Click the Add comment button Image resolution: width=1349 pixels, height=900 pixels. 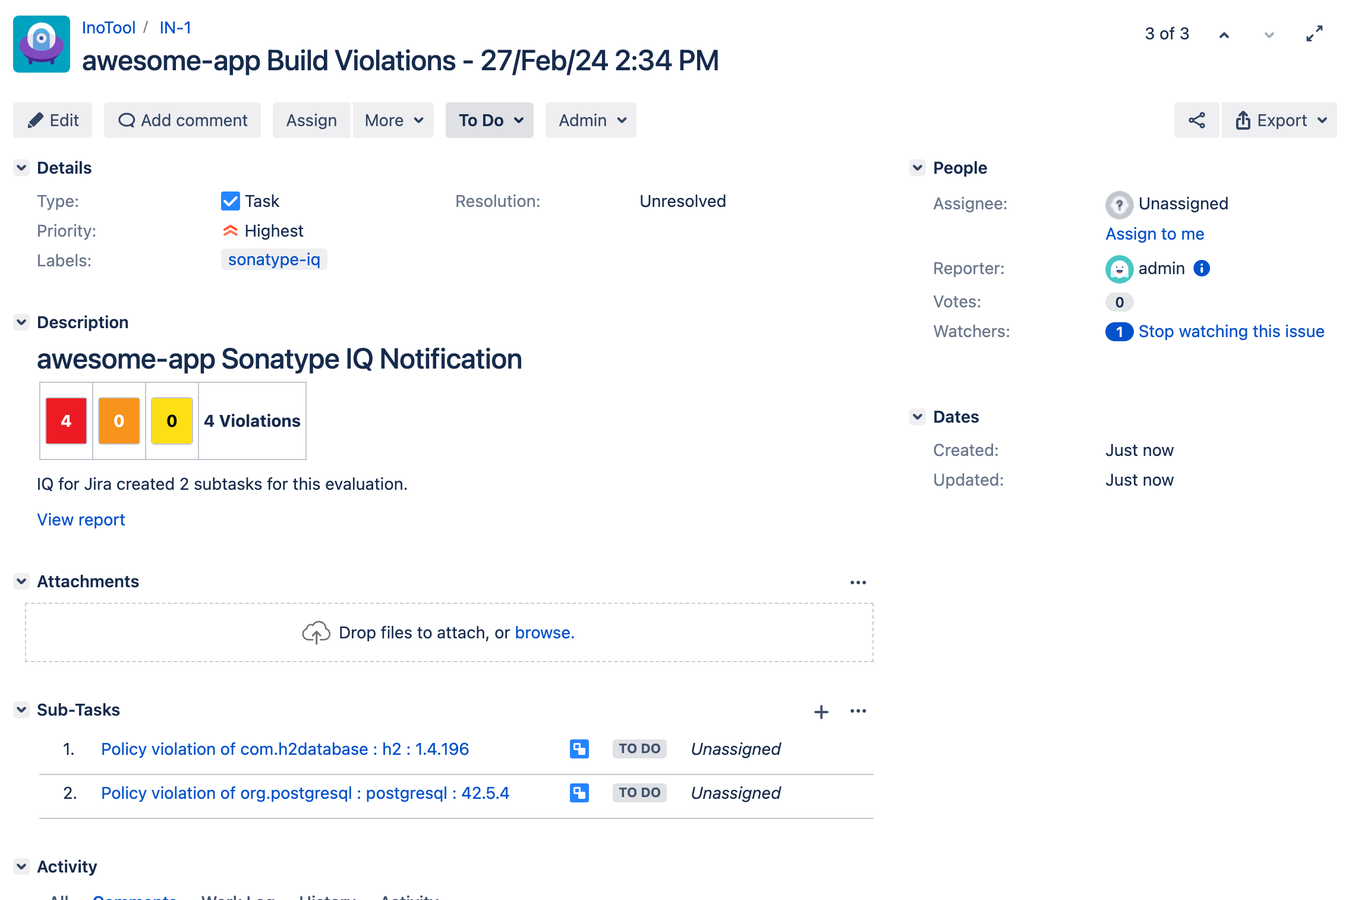click(x=182, y=120)
